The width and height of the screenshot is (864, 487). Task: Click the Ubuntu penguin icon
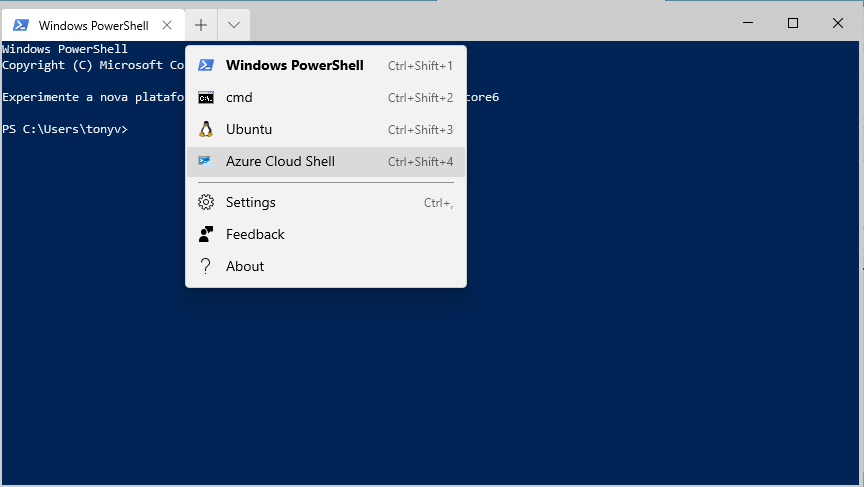coord(206,129)
